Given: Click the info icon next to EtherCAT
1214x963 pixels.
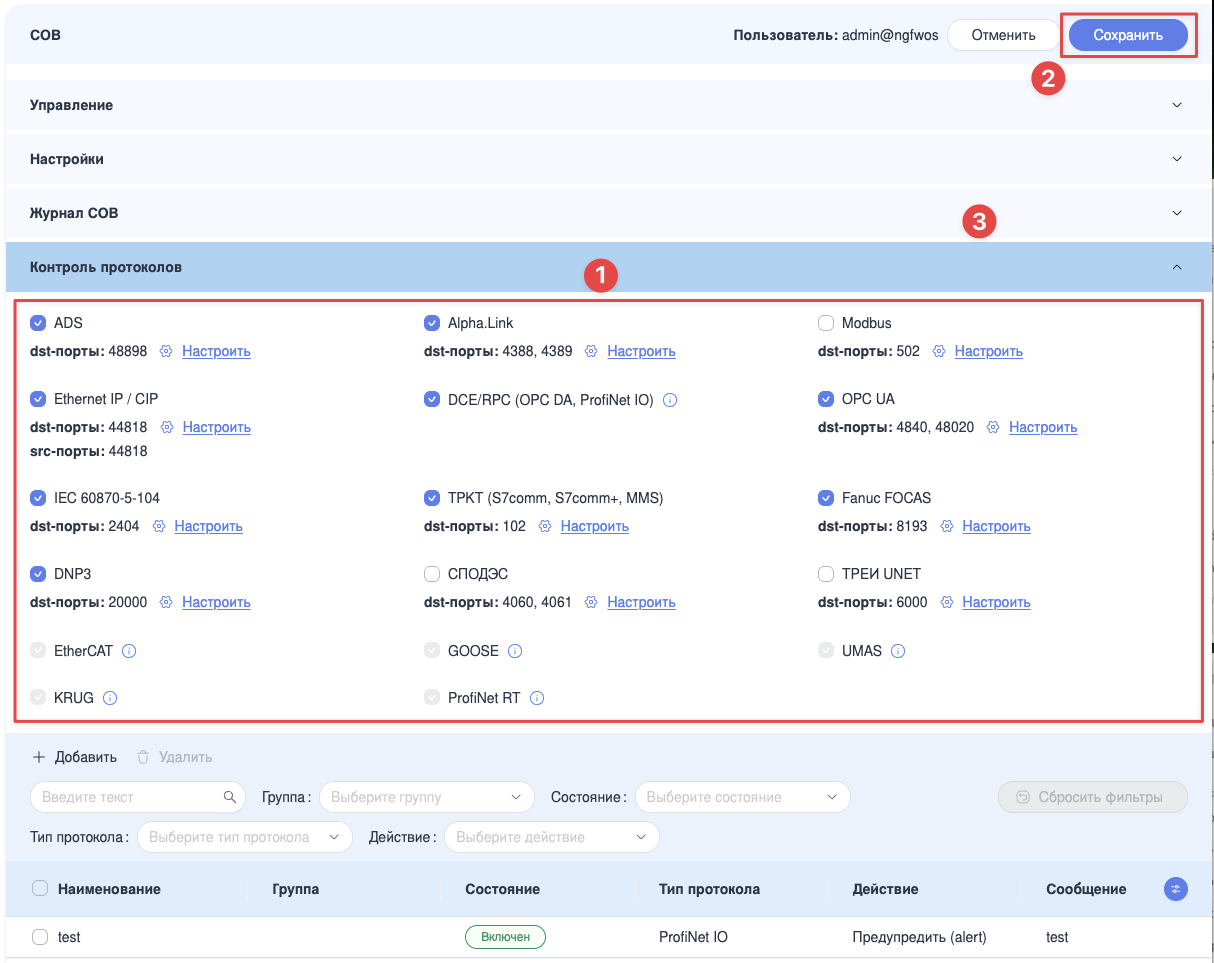Looking at the screenshot, I should 129,651.
